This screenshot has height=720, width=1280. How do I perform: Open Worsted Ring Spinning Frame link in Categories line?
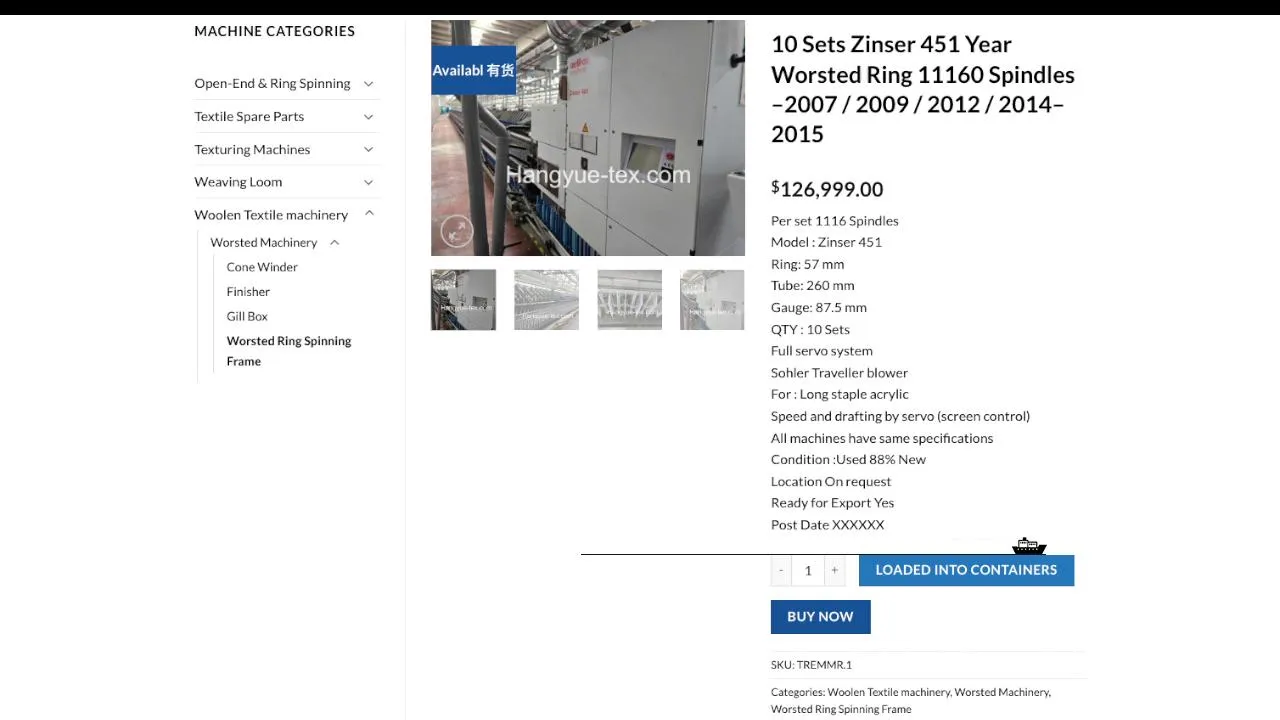click(841, 709)
